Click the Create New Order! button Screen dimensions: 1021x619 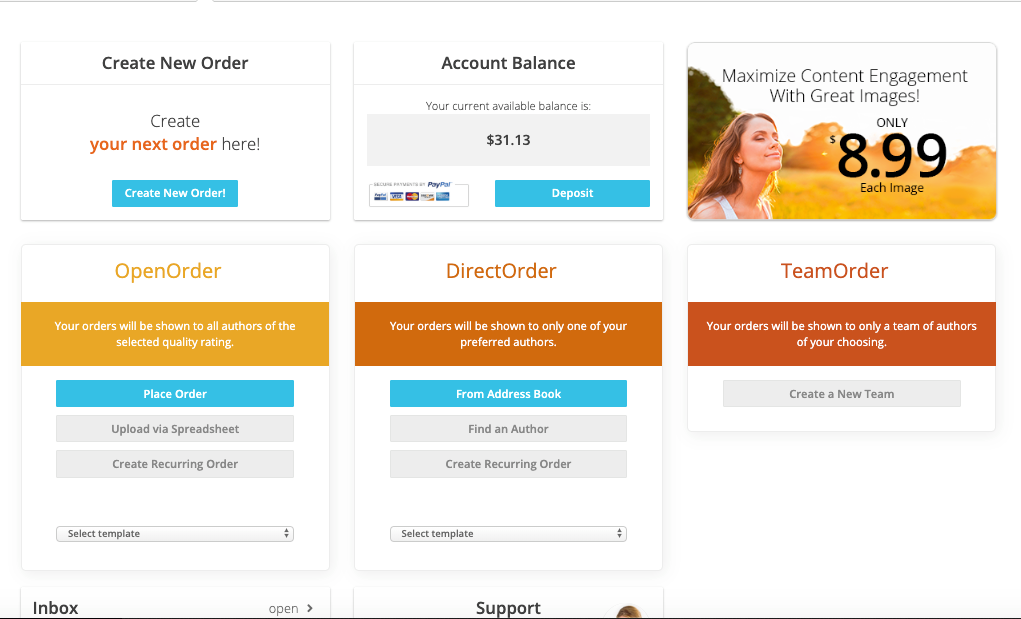175,193
